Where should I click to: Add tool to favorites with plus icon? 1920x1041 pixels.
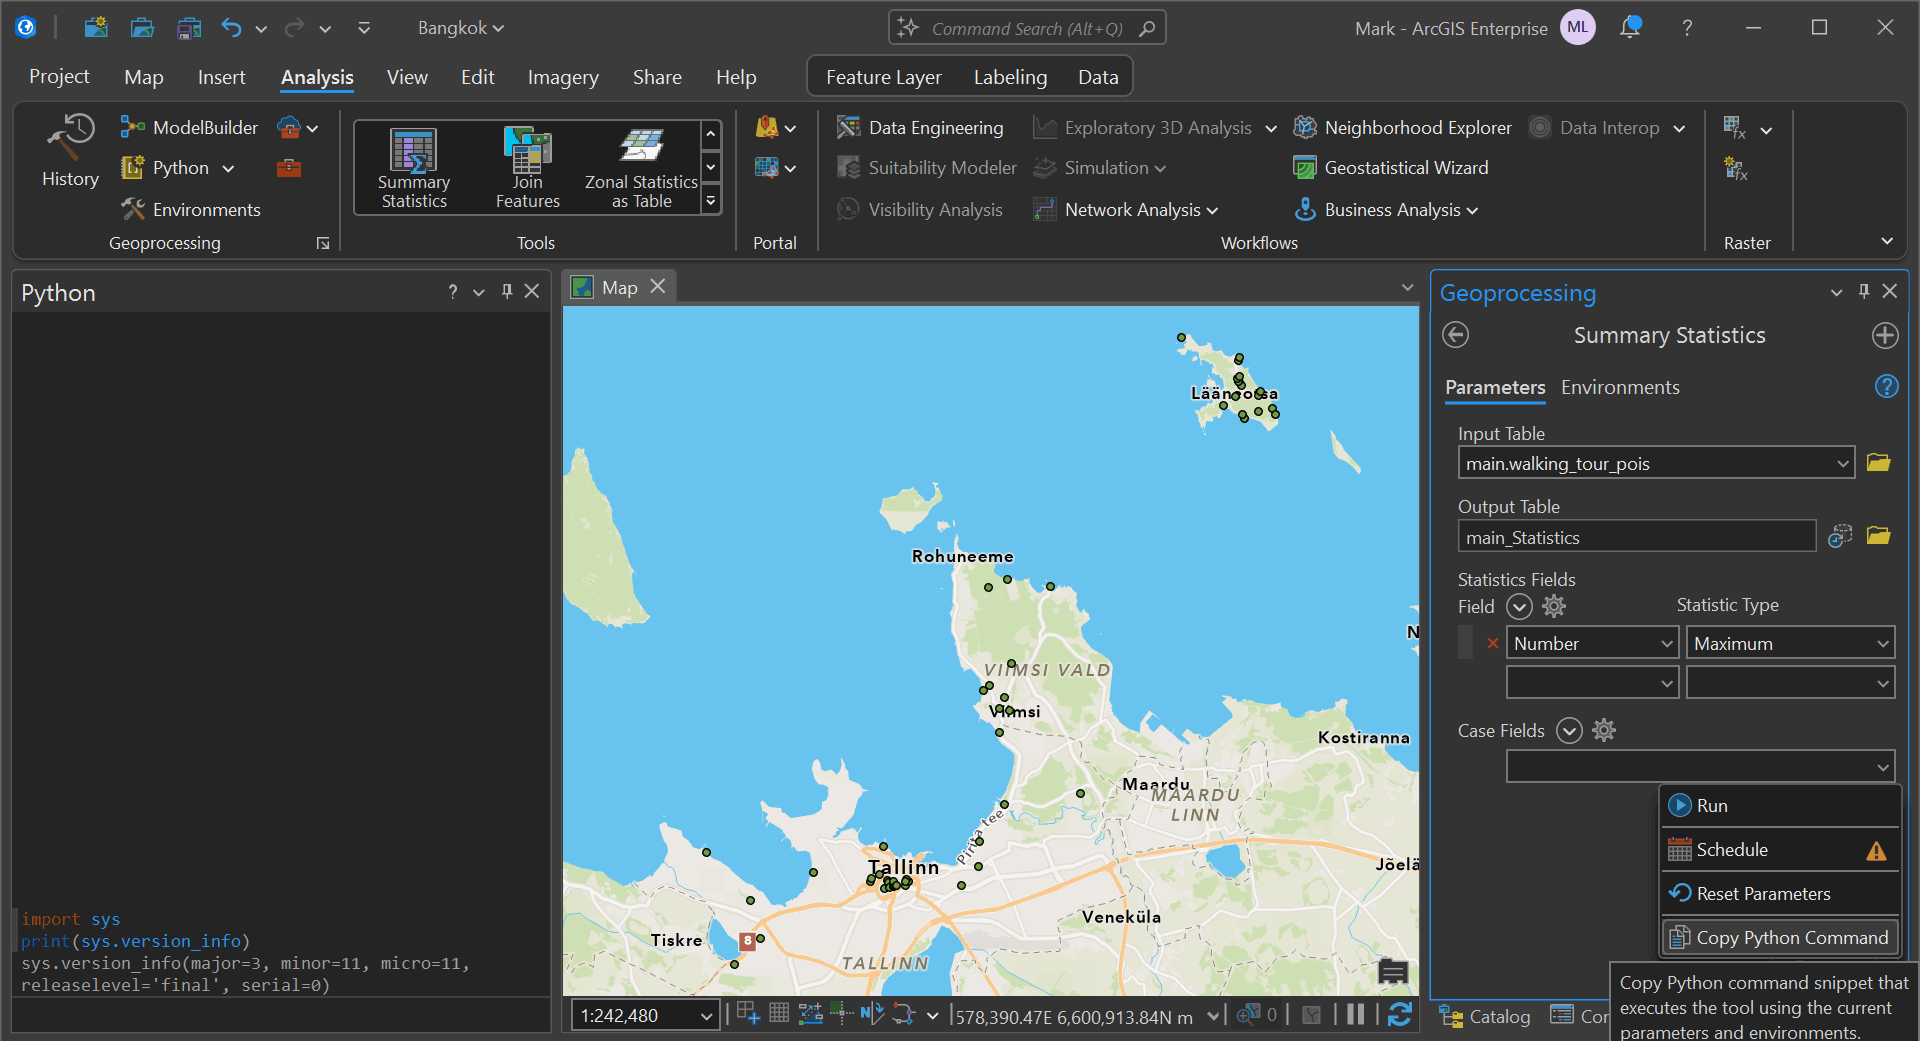pyautogui.click(x=1885, y=335)
